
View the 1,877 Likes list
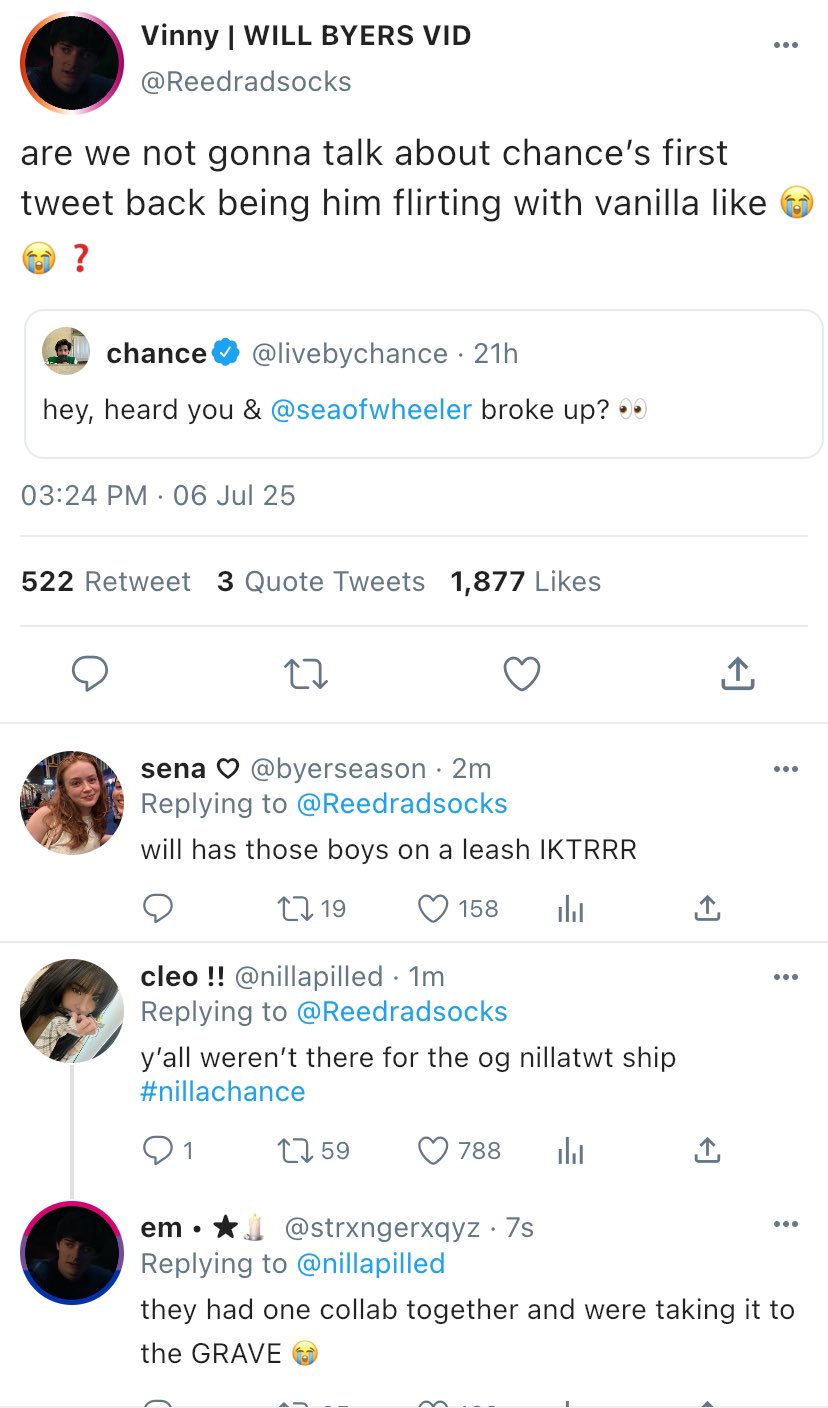pos(526,582)
